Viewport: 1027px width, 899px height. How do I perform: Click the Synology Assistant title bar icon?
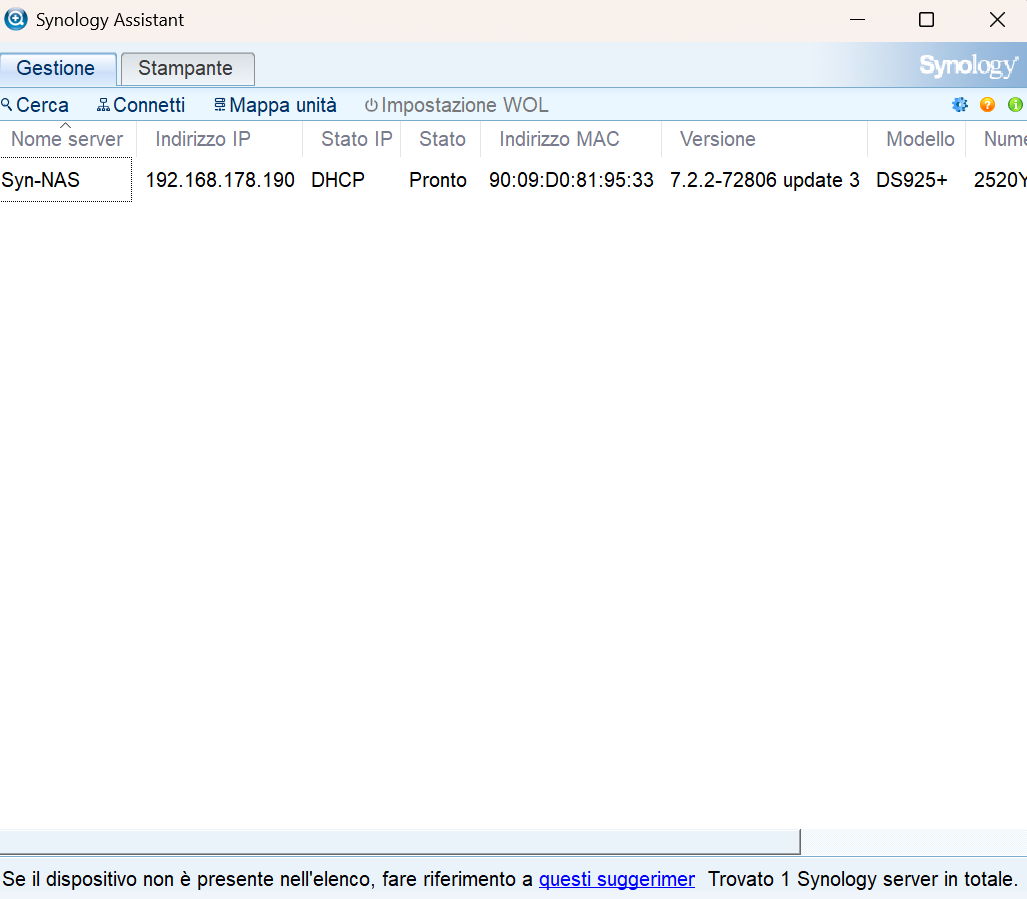tap(16, 20)
